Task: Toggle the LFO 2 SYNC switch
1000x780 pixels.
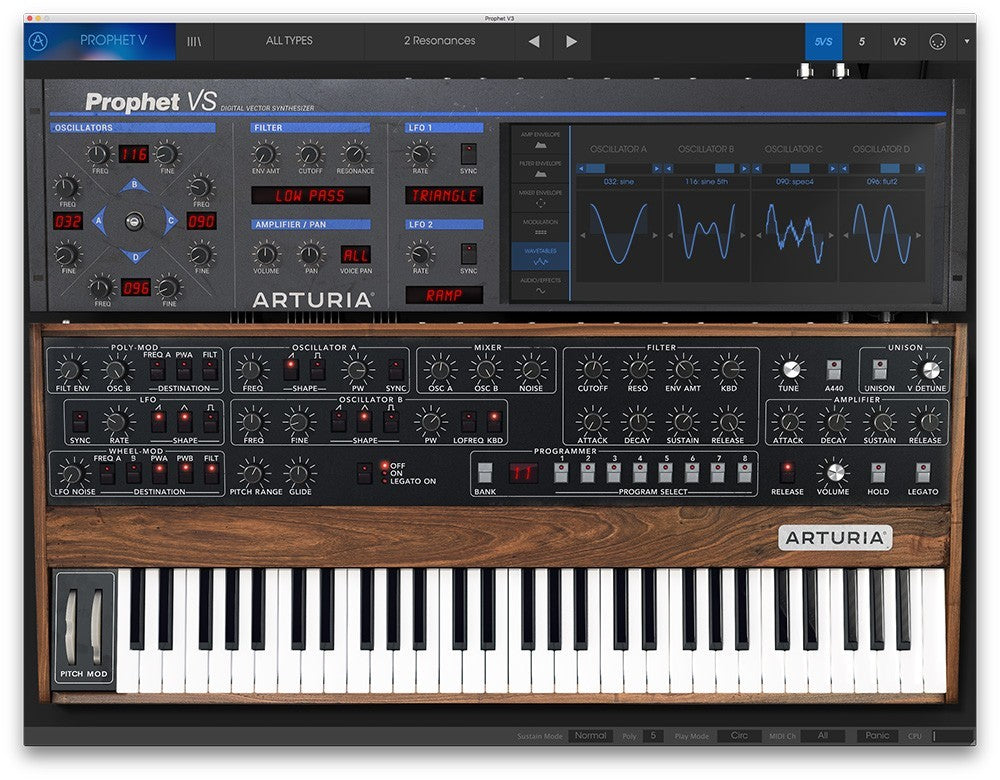Action: 469,253
